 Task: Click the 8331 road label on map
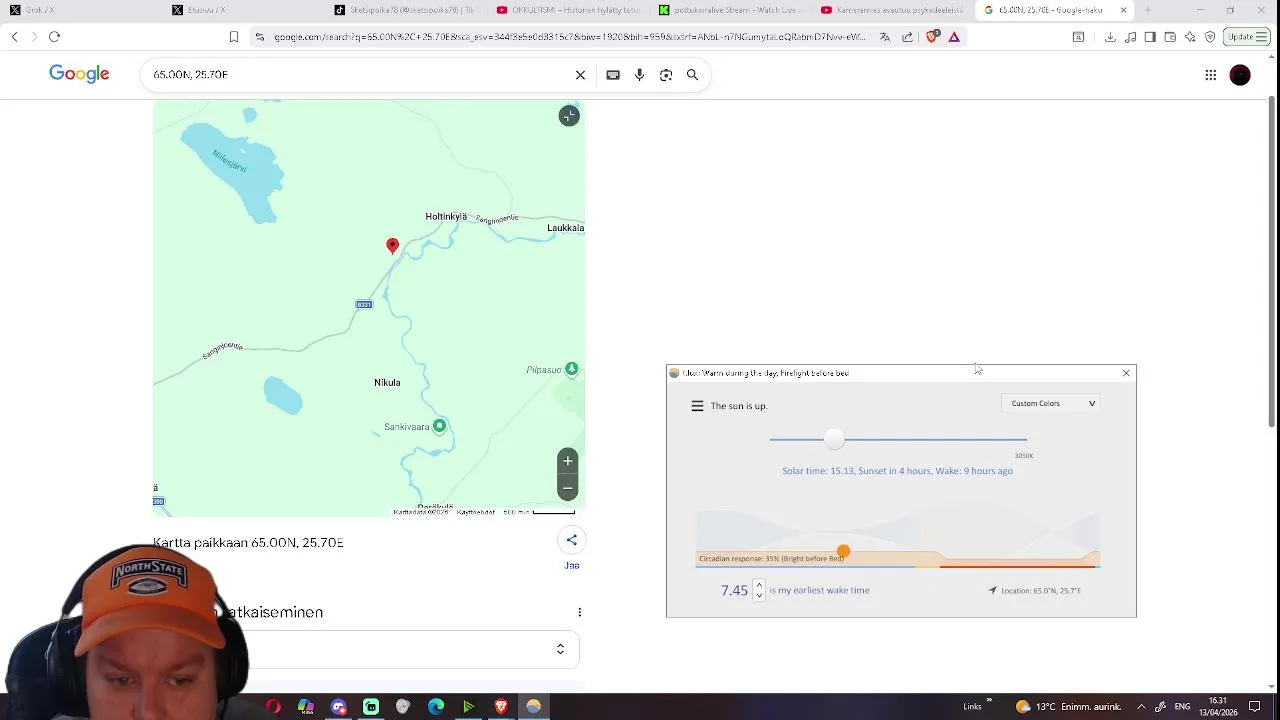(x=364, y=304)
